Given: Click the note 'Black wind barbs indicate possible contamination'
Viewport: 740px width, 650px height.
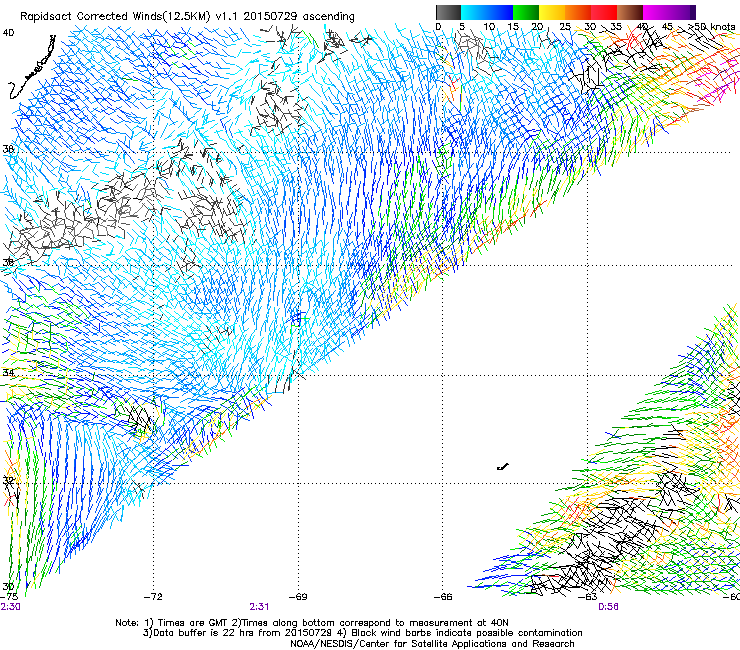Looking at the screenshot, I should pos(467,633).
